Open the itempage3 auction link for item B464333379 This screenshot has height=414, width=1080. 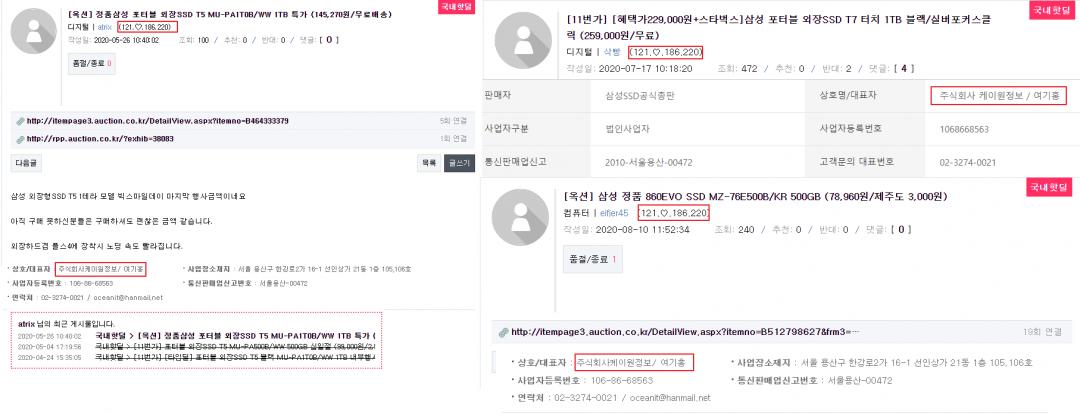pos(157,121)
